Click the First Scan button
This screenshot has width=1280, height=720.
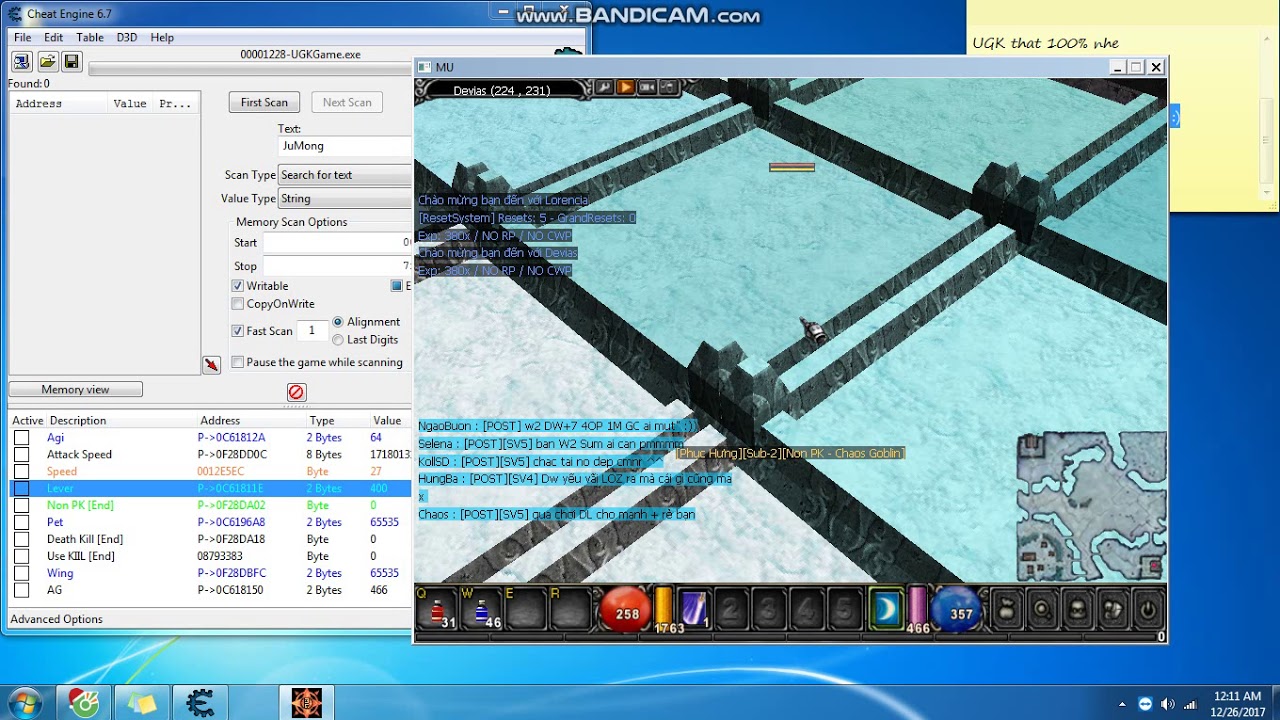(264, 103)
